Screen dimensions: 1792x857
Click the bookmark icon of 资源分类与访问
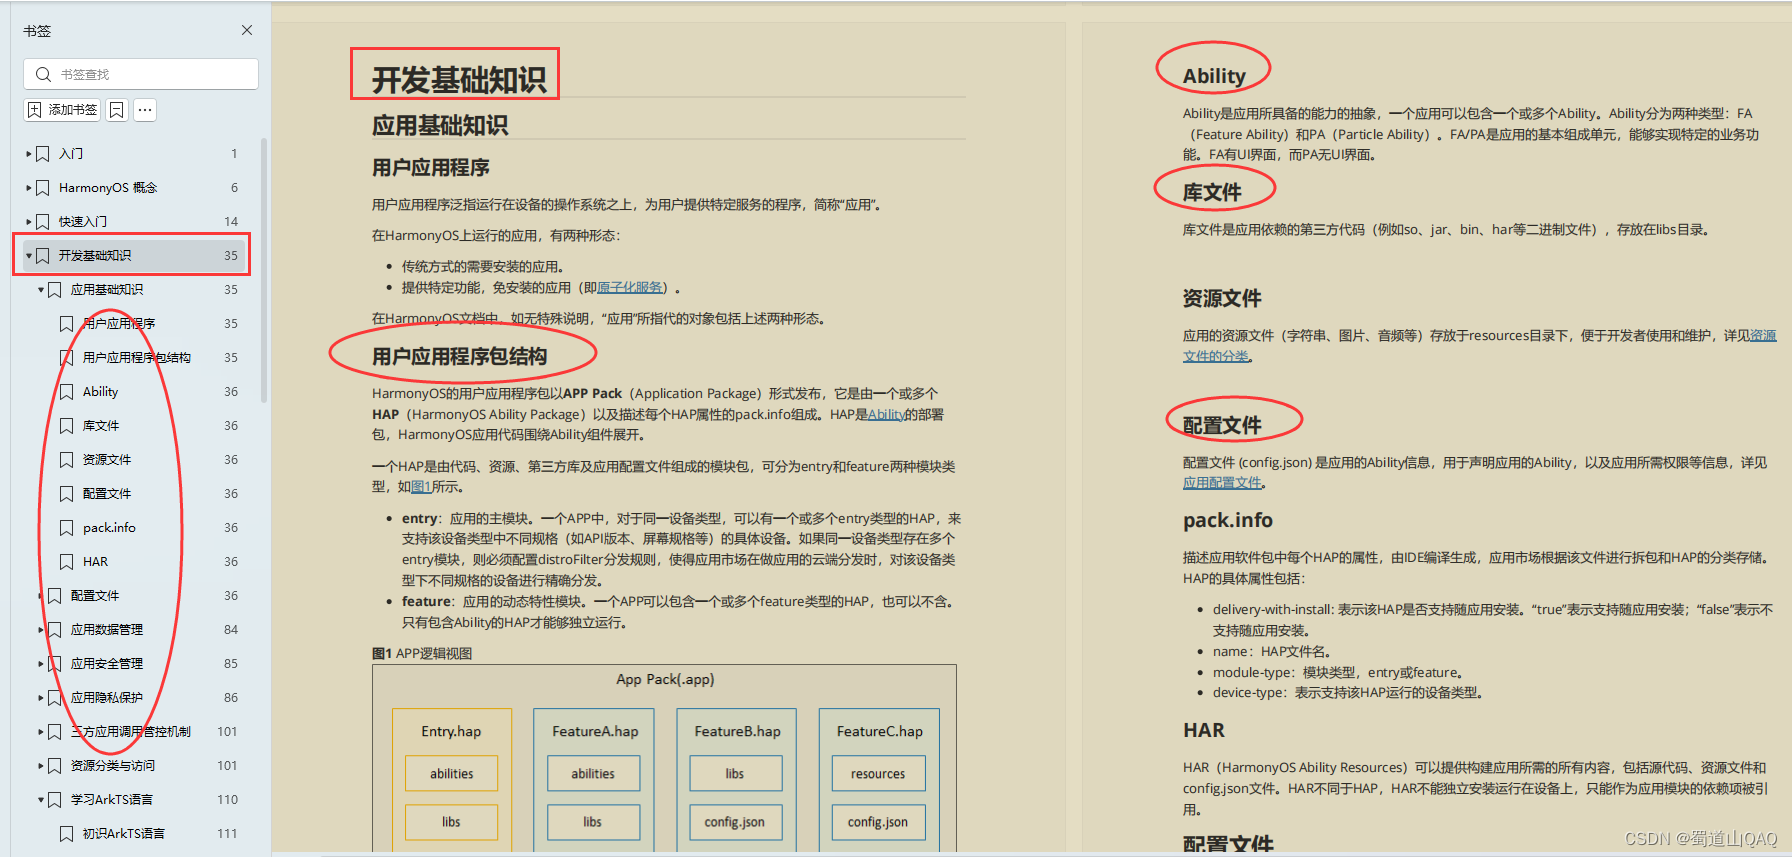pyautogui.click(x=55, y=766)
